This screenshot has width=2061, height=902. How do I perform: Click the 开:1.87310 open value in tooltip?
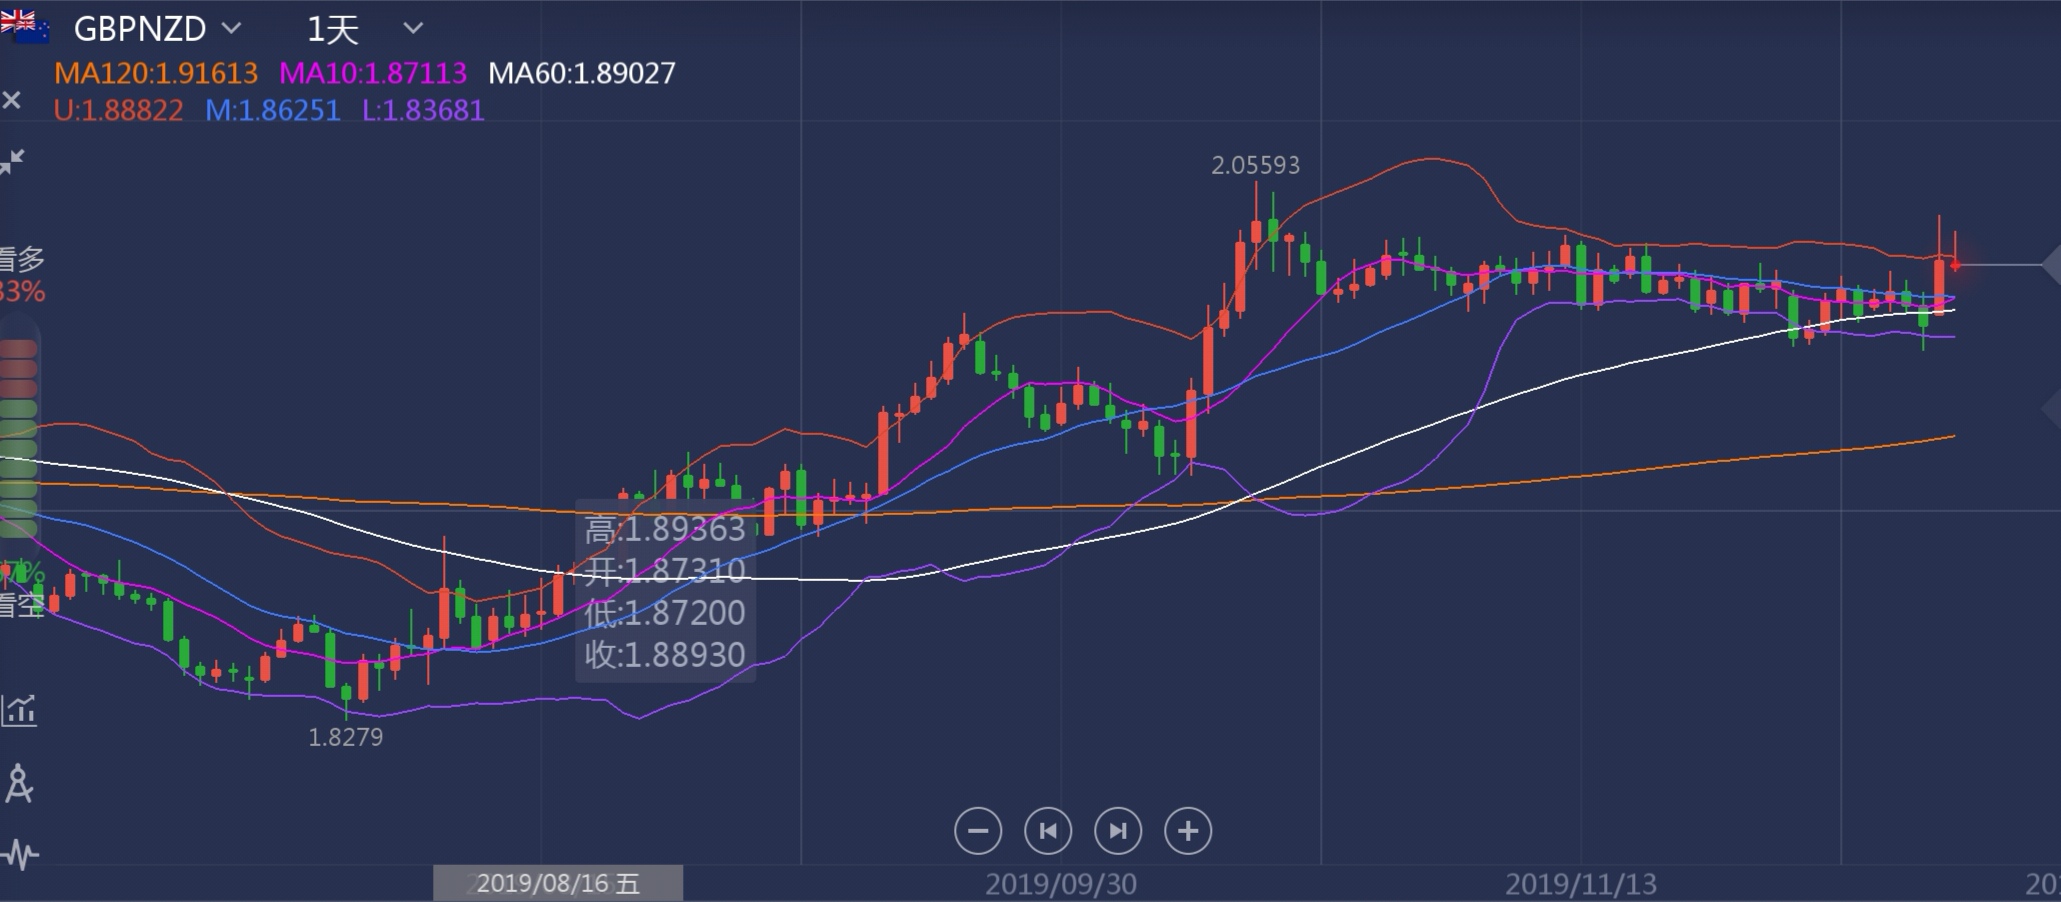coord(665,571)
